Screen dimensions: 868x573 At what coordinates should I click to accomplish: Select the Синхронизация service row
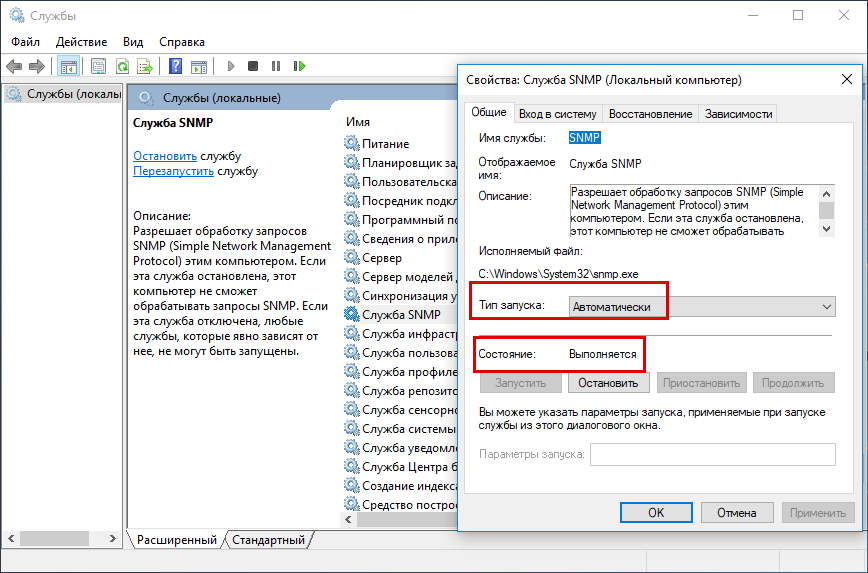[x=401, y=296]
